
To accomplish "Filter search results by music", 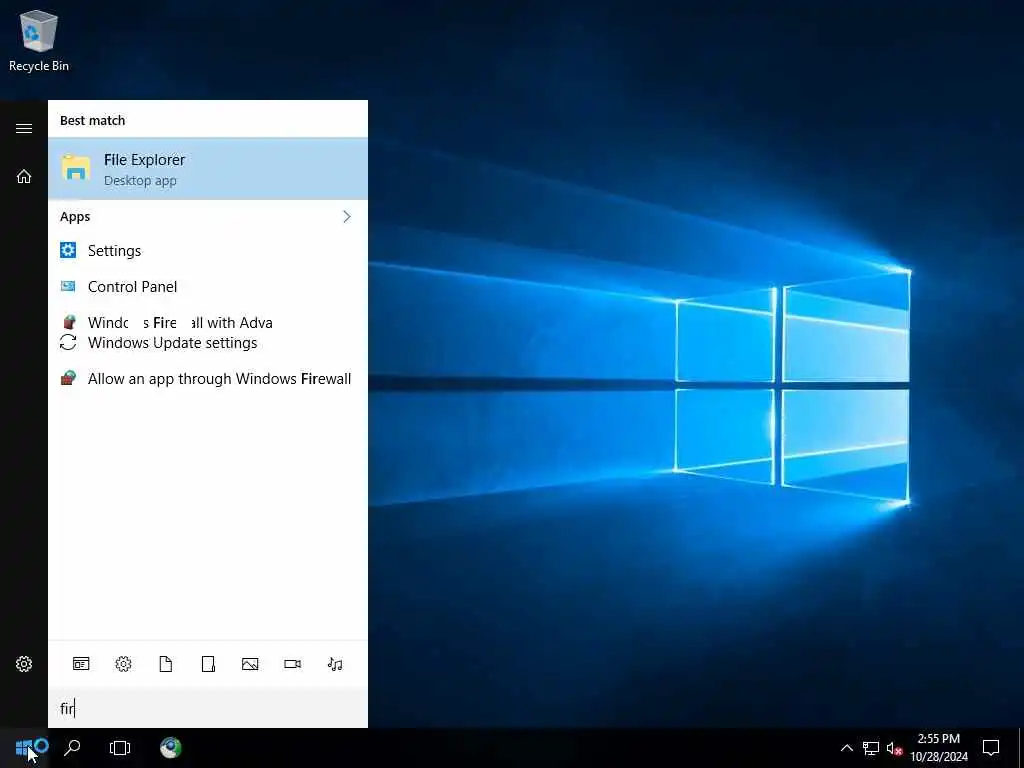I will [x=335, y=664].
